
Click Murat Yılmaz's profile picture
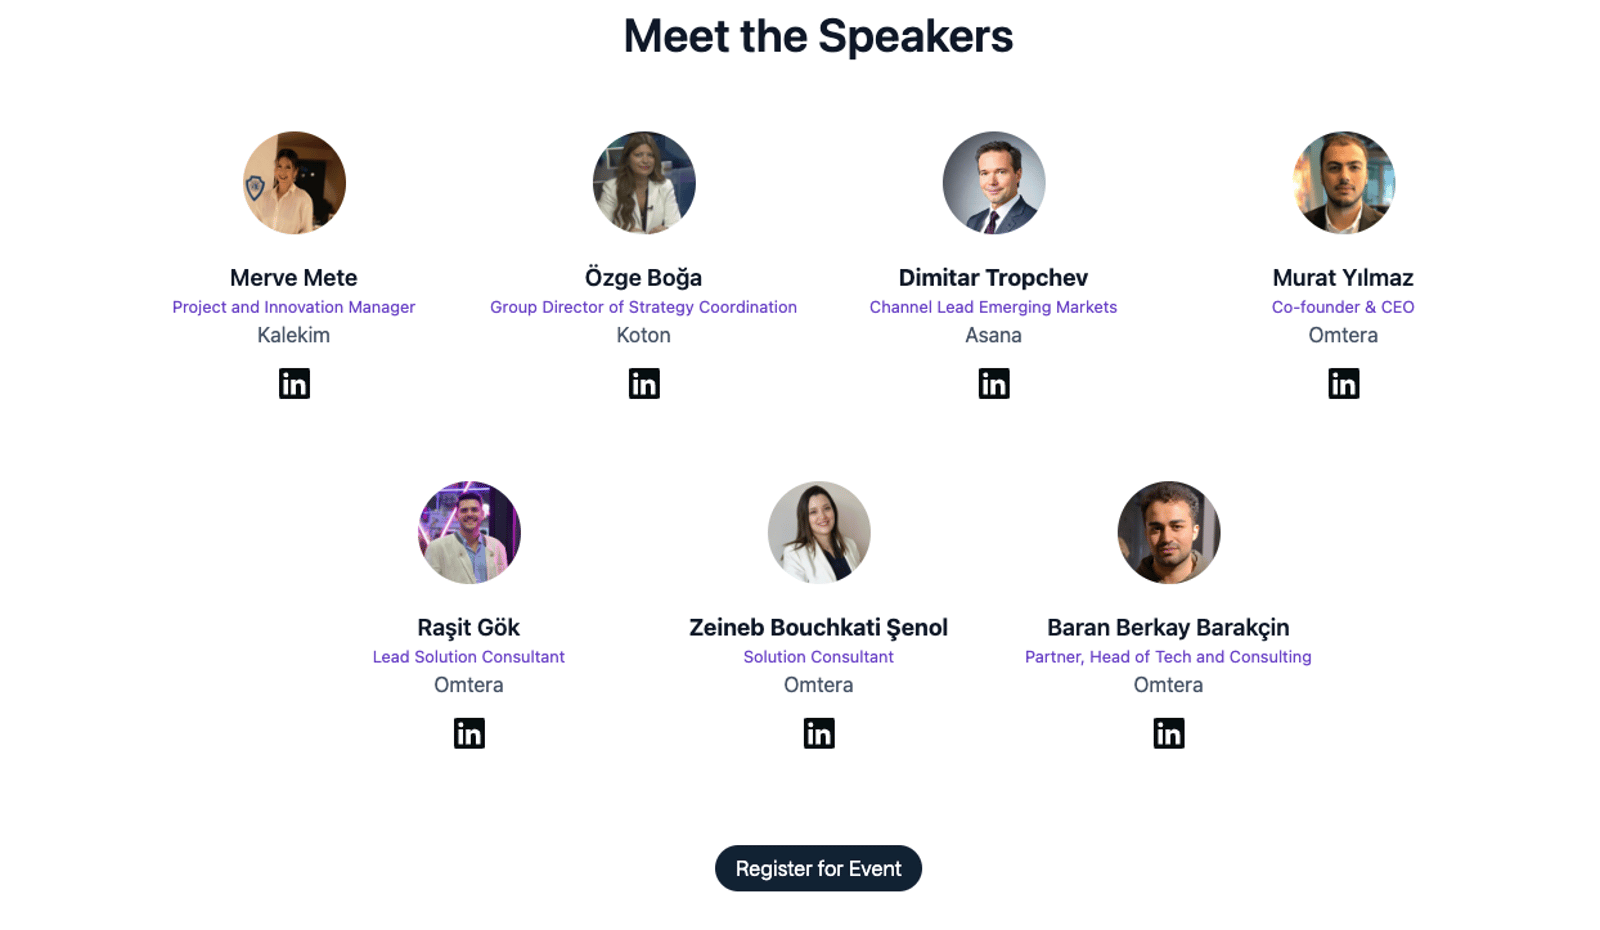(x=1343, y=183)
